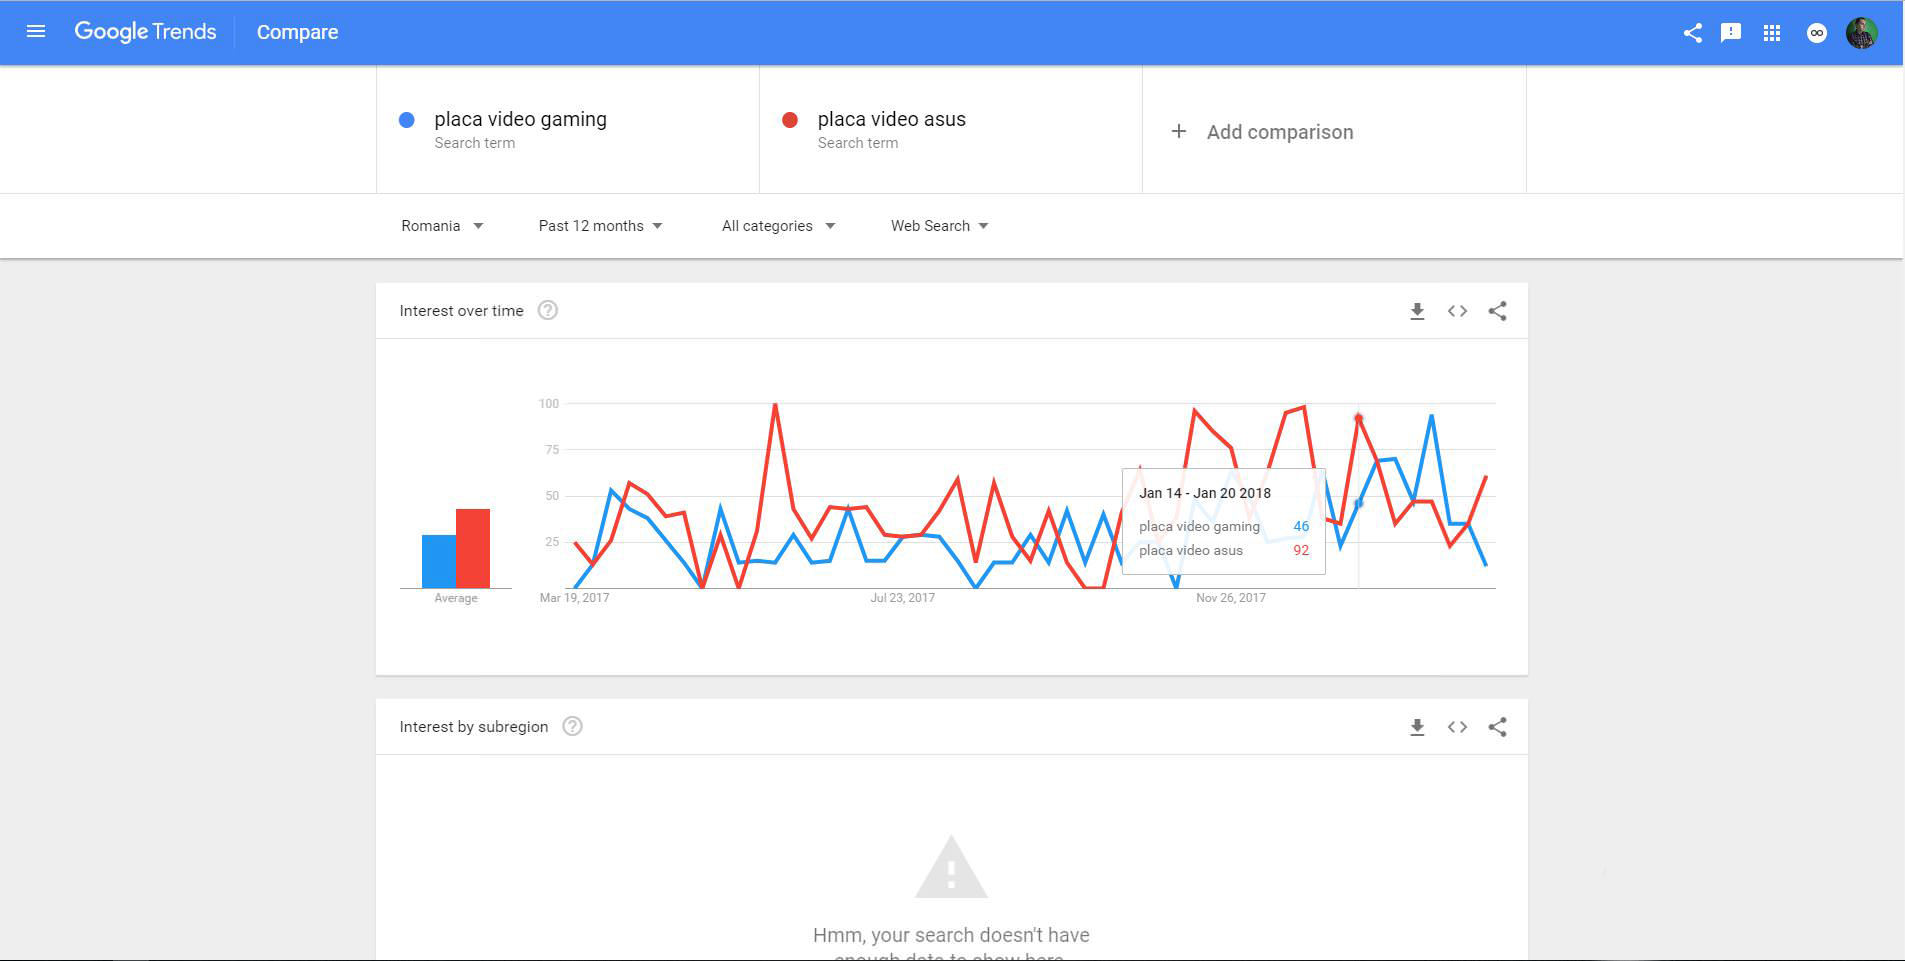Click Add comparison button
Image resolution: width=1905 pixels, height=961 pixels.
[x=1262, y=132]
